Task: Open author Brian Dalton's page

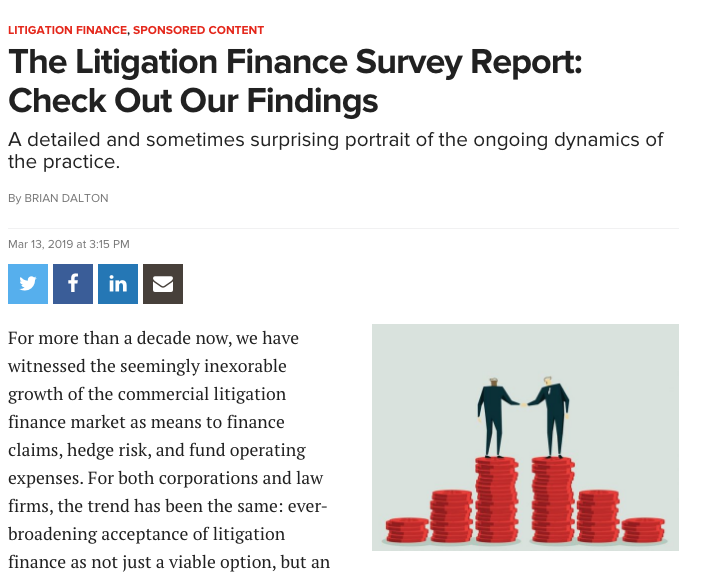Action: pyautogui.click(x=66, y=198)
